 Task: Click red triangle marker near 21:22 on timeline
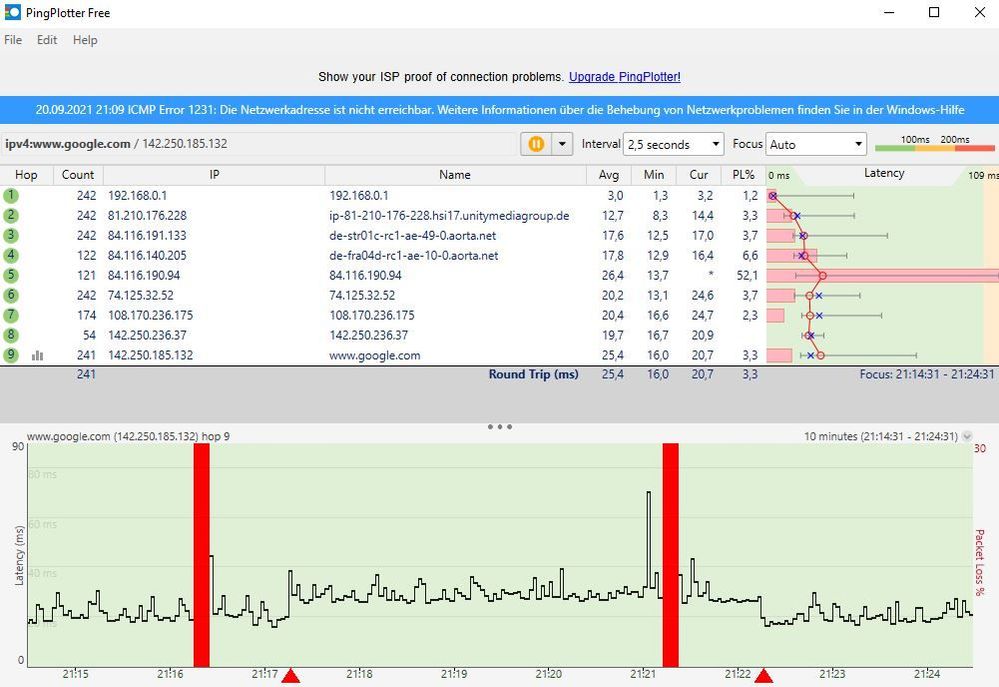(763, 676)
